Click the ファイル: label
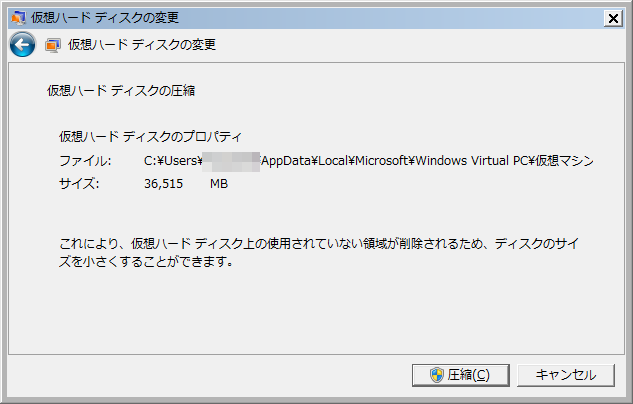This screenshot has width=633, height=404. pos(85,161)
